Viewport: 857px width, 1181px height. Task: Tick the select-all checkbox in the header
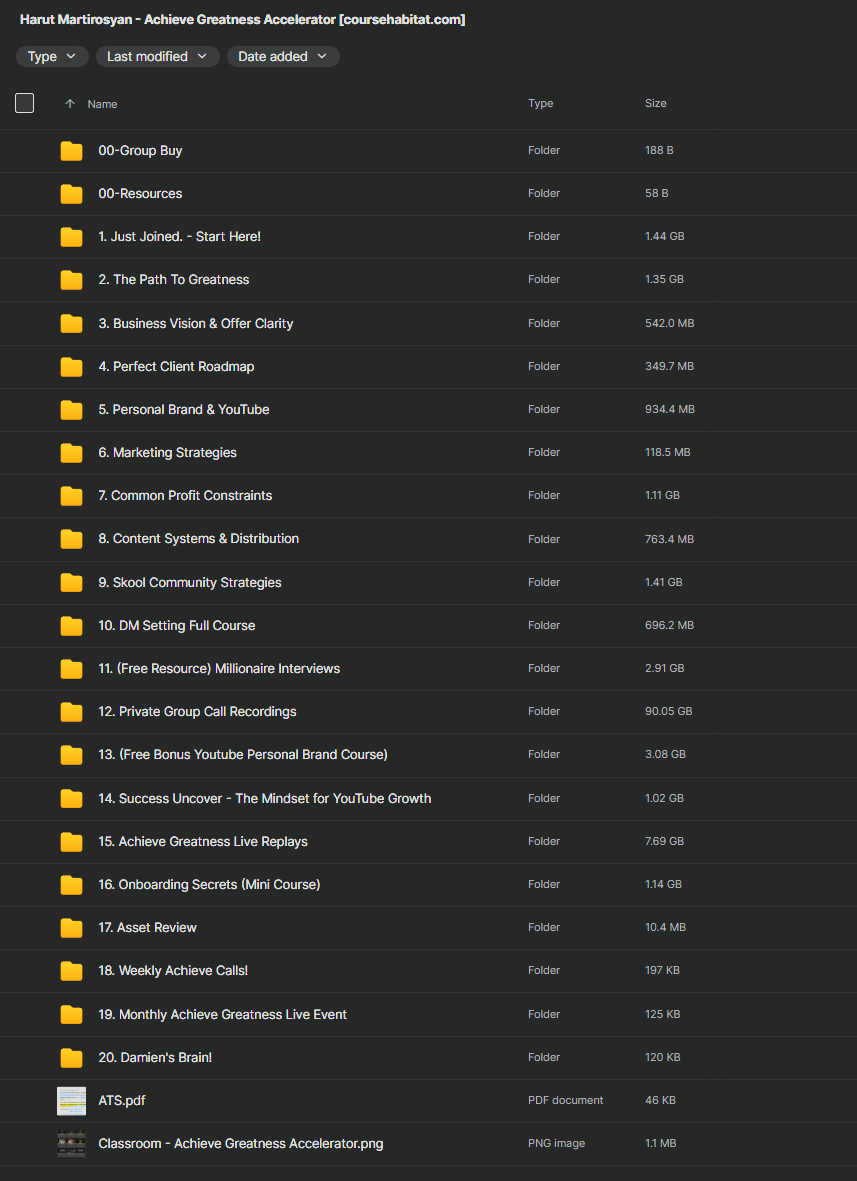[25, 103]
